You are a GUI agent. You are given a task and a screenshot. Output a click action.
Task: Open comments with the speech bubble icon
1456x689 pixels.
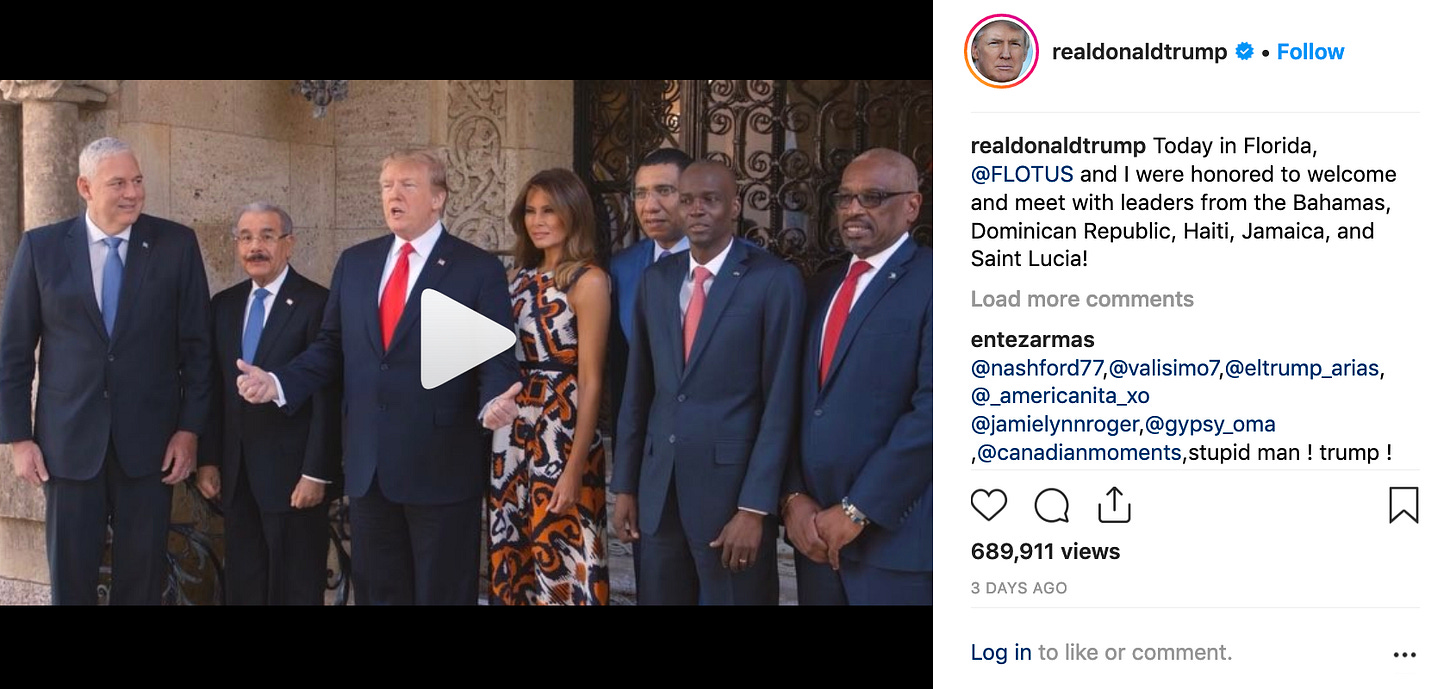(1051, 505)
